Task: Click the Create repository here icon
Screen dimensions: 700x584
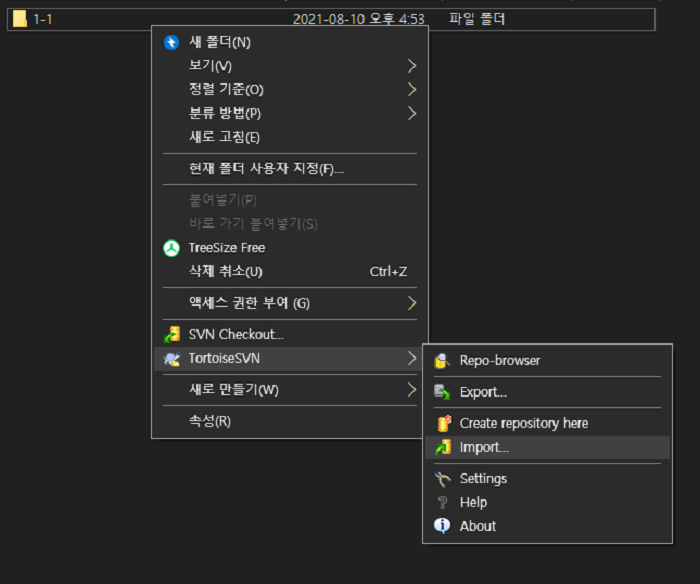Action: click(444, 423)
